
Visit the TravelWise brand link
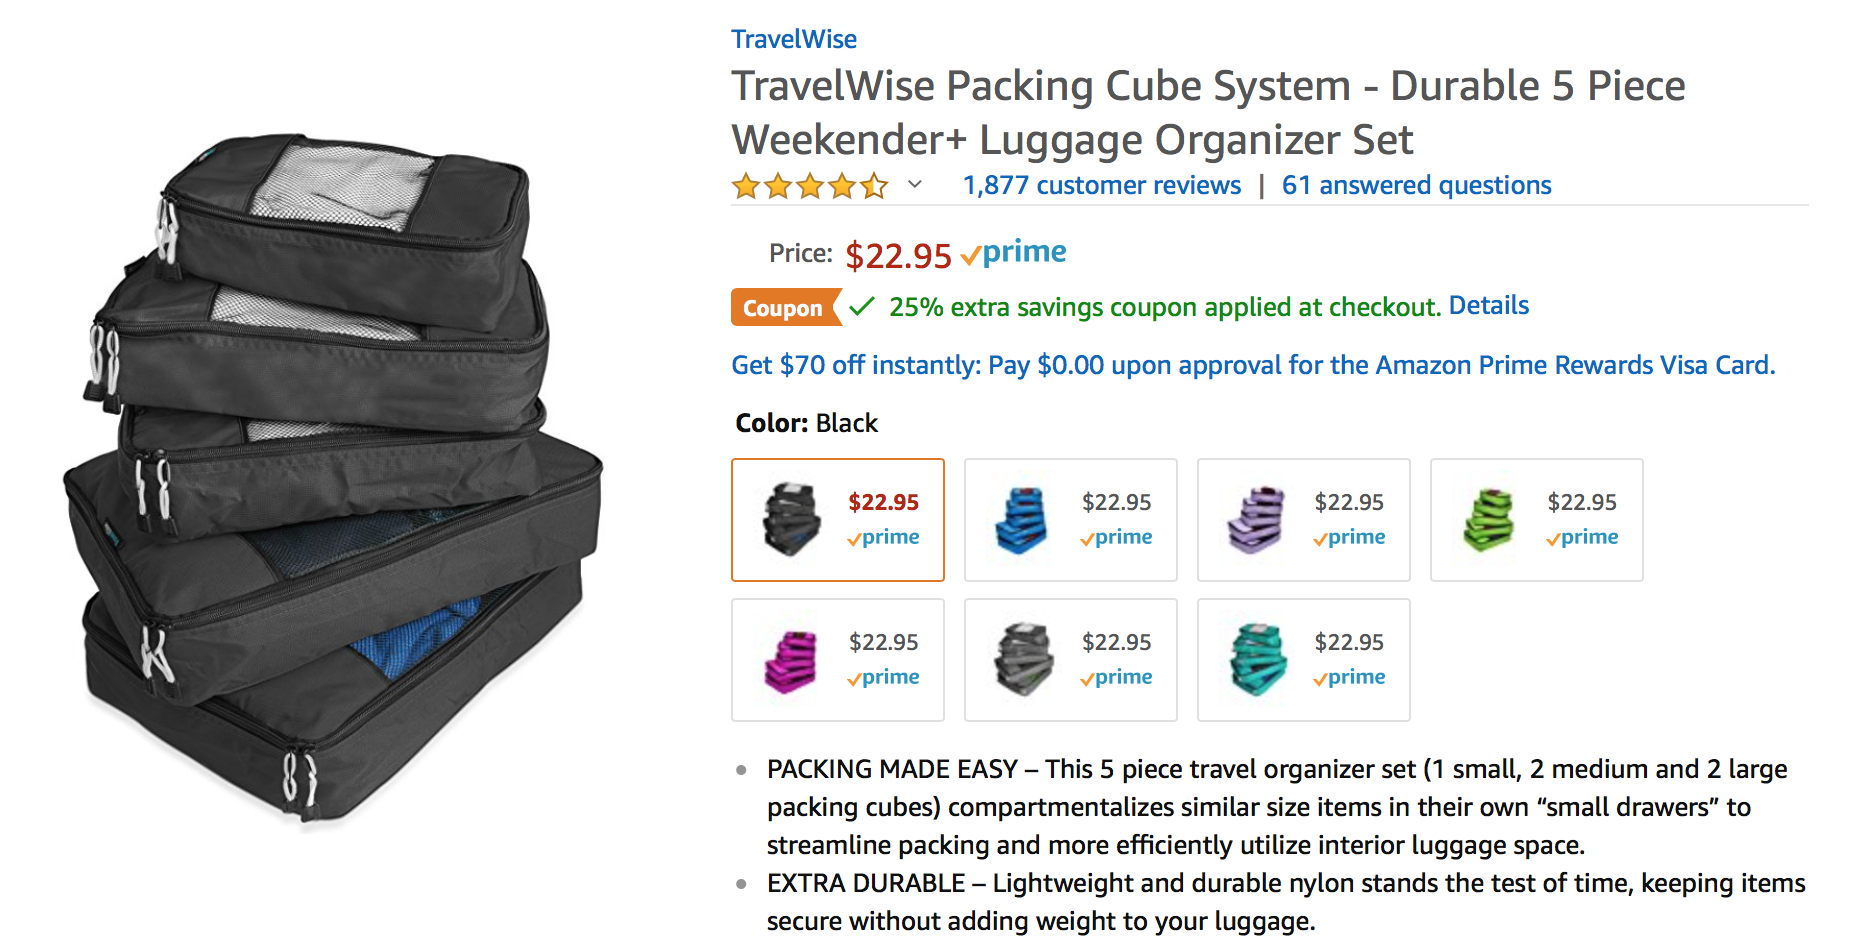(794, 39)
